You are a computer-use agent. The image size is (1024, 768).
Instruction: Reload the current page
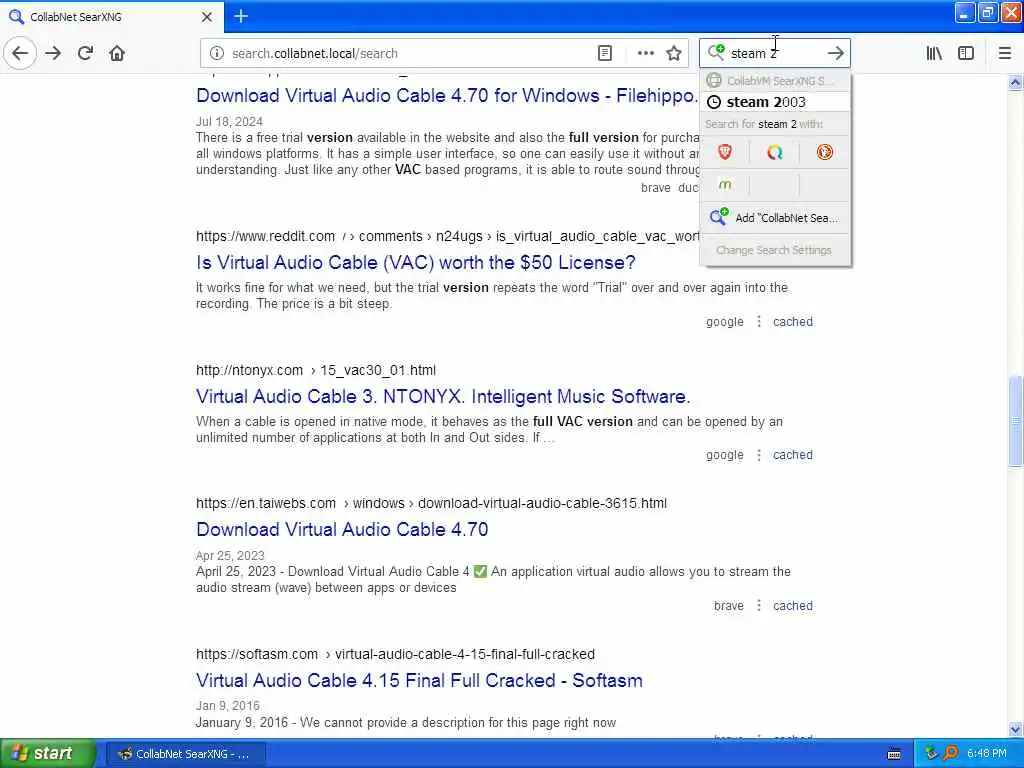pyautogui.click(x=85, y=53)
